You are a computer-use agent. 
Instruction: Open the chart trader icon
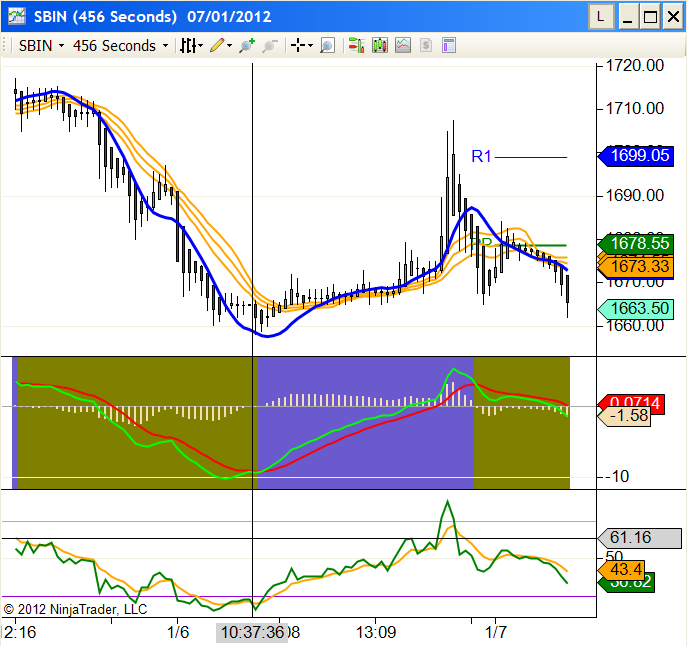tap(356, 46)
